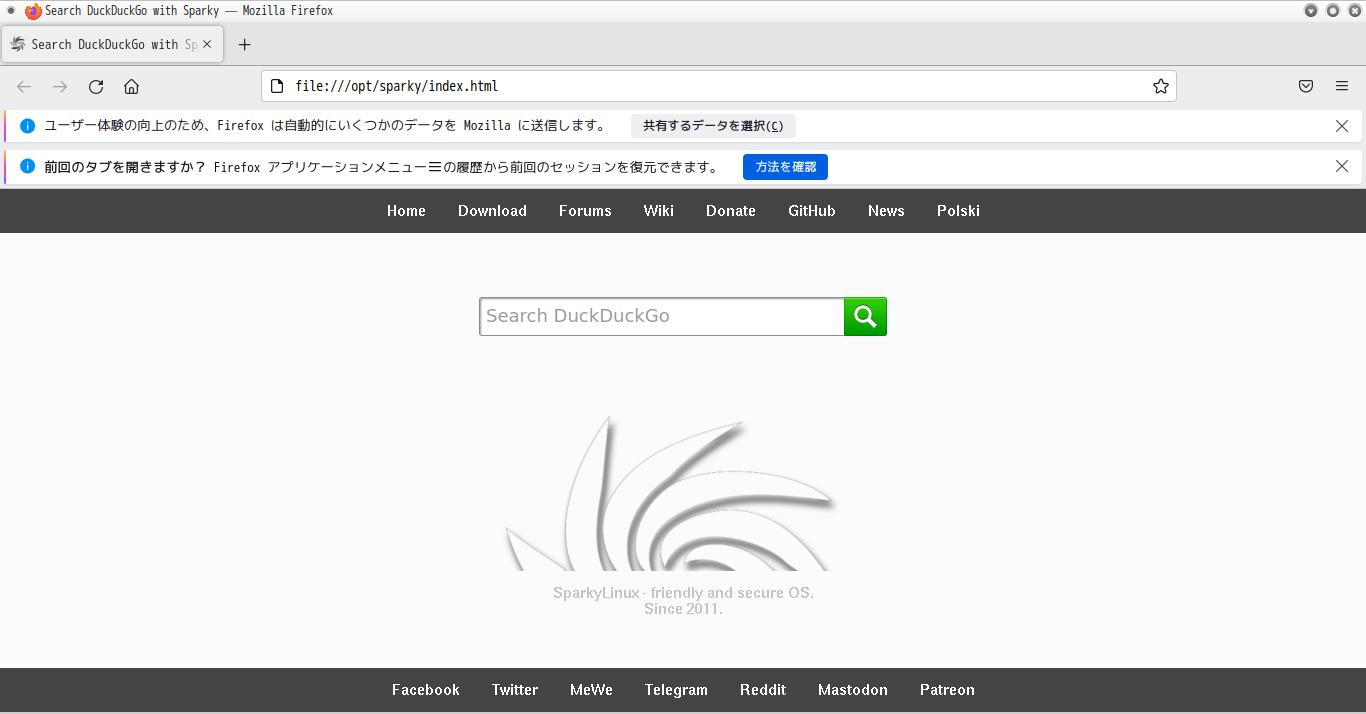Open a new tab with plus button
The width and height of the screenshot is (1366, 714).
click(244, 44)
